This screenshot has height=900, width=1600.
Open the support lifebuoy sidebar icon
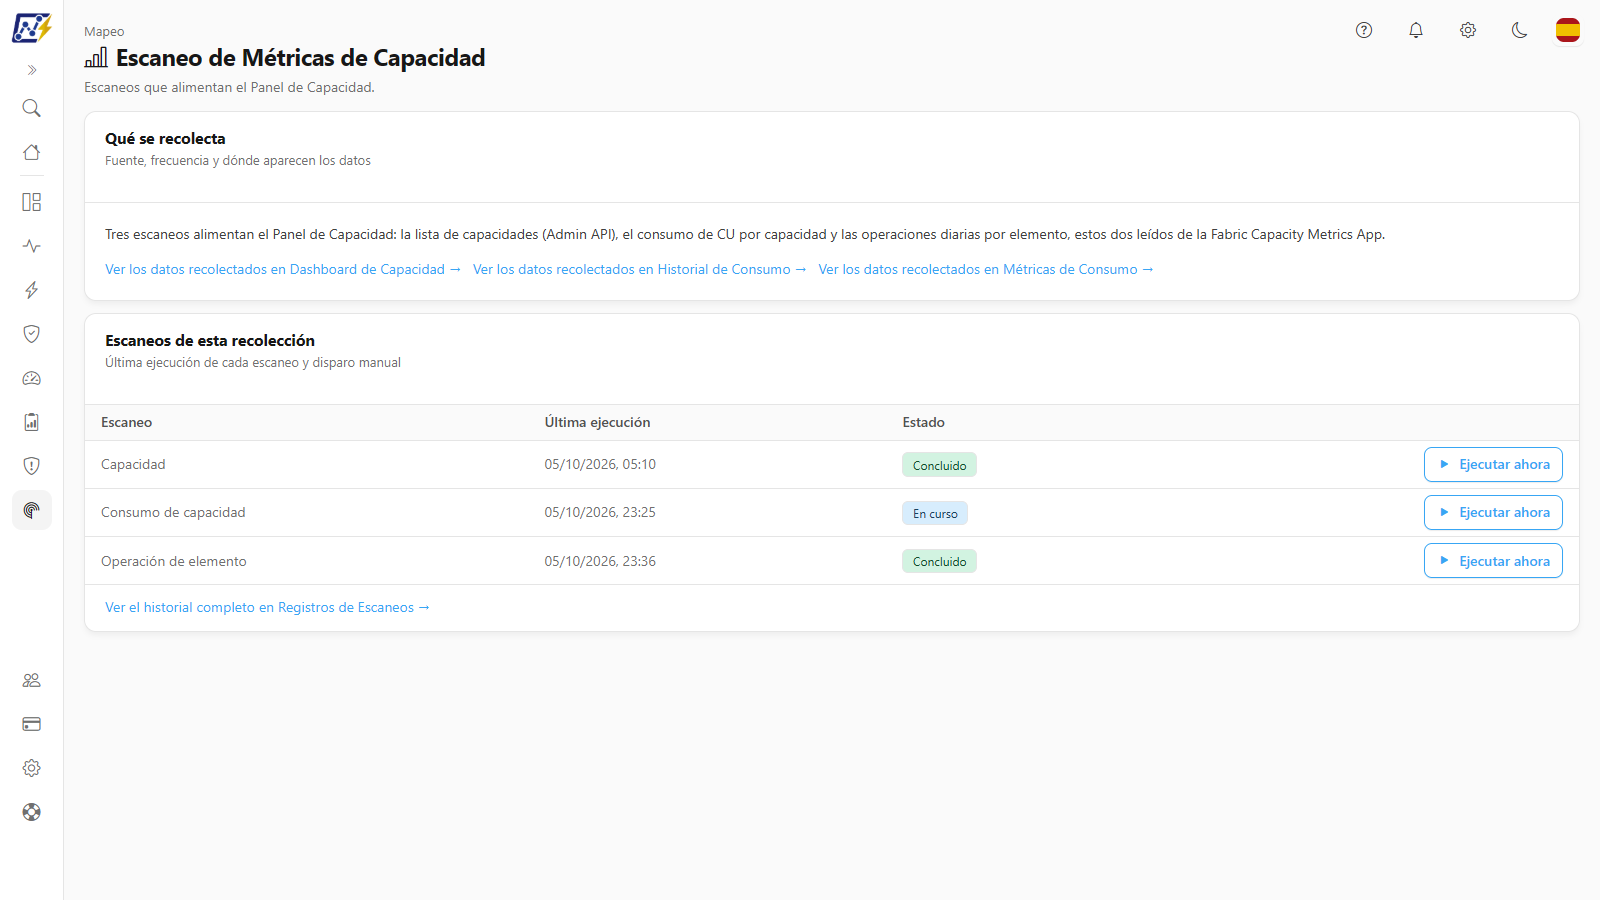click(x=32, y=812)
